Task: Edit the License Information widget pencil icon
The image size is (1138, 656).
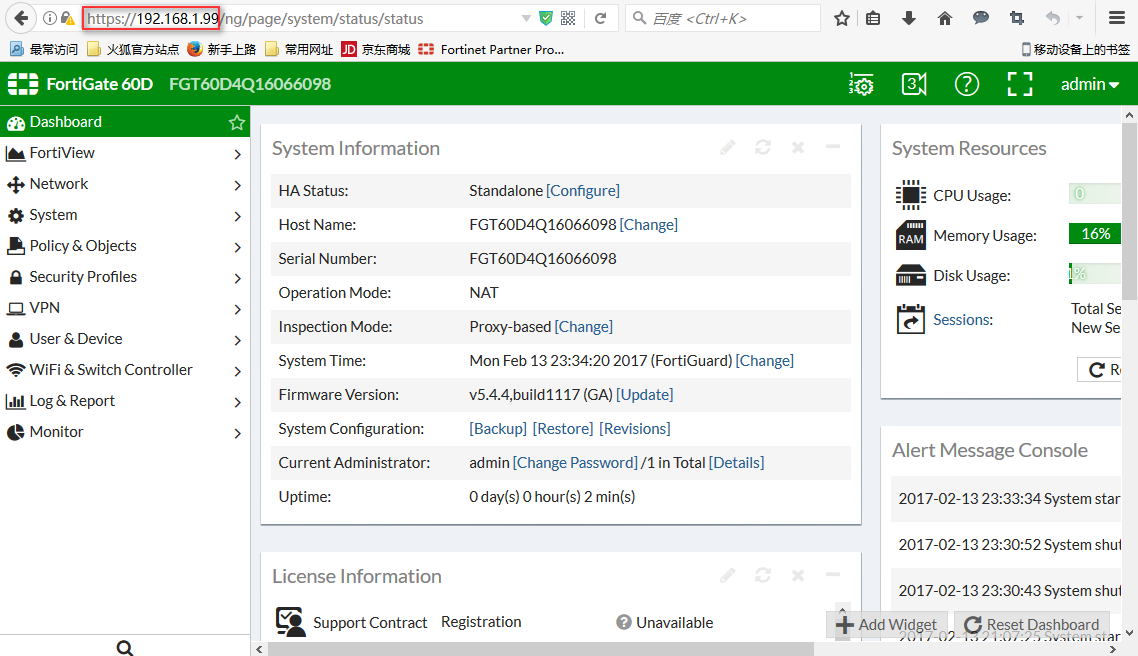Action: coord(728,575)
